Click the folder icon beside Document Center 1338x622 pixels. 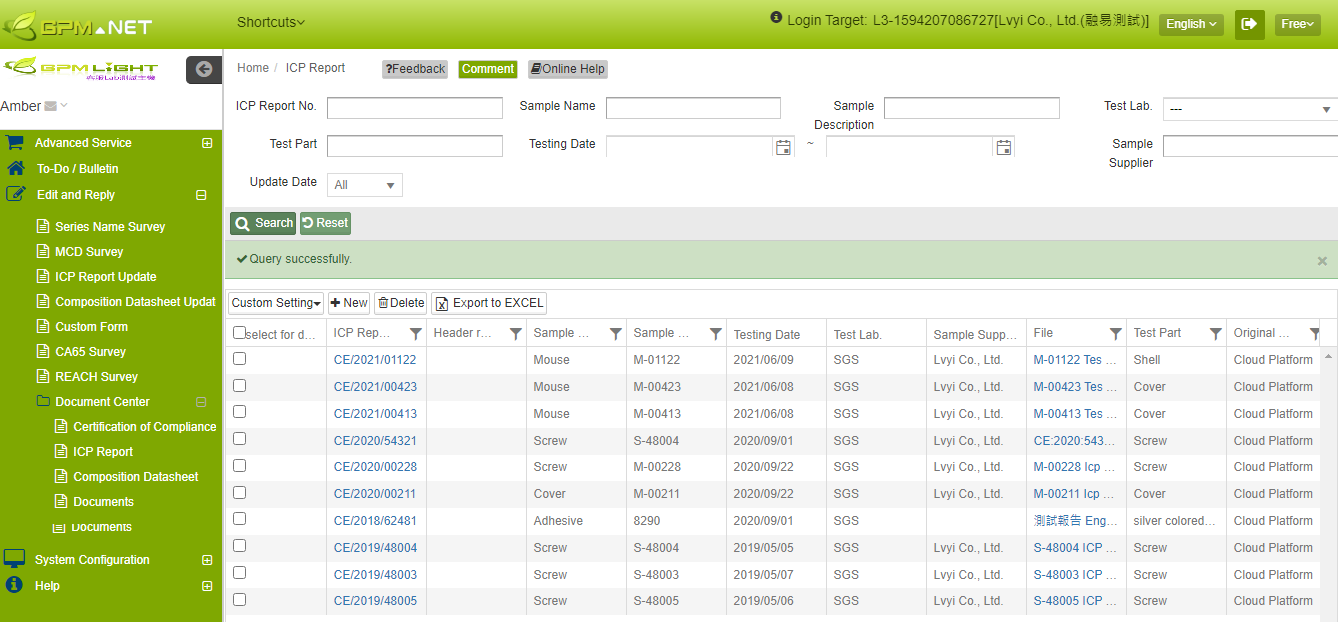coord(42,401)
